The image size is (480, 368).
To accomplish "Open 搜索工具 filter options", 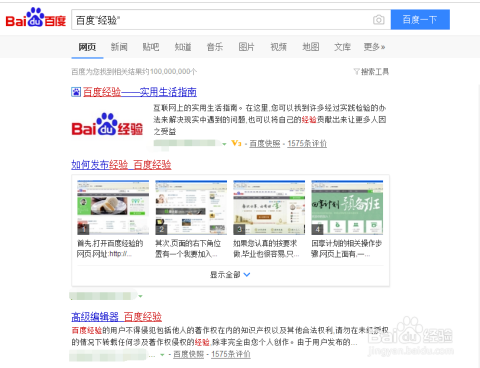I will point(375,72).
